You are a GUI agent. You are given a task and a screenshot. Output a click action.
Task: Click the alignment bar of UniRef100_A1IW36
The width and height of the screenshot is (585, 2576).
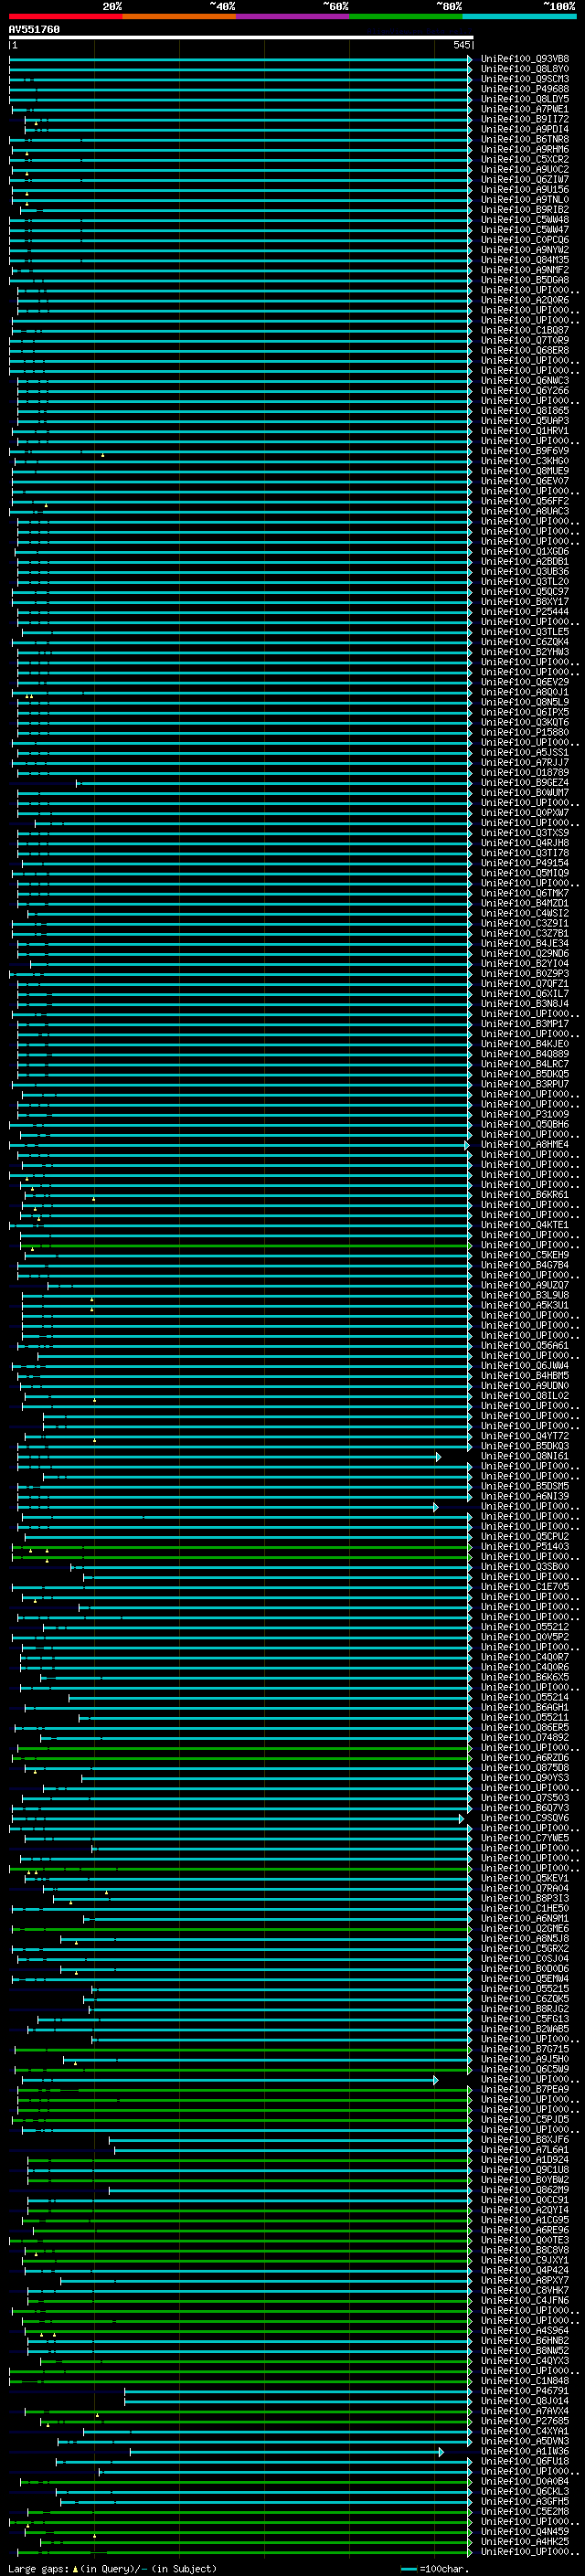pos(287,2452)
